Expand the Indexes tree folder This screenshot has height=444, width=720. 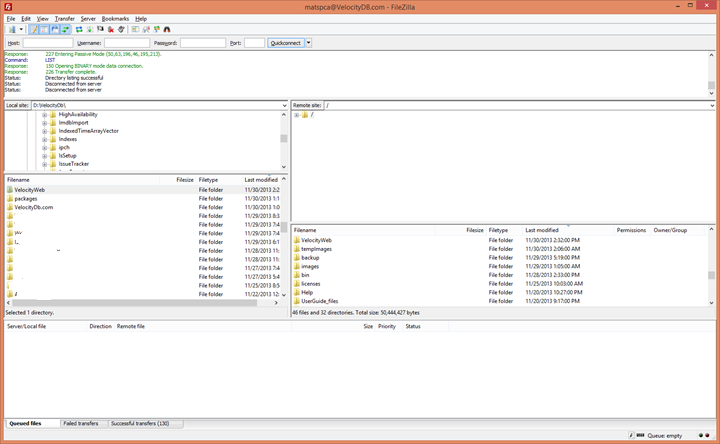[x=45, y=140]
